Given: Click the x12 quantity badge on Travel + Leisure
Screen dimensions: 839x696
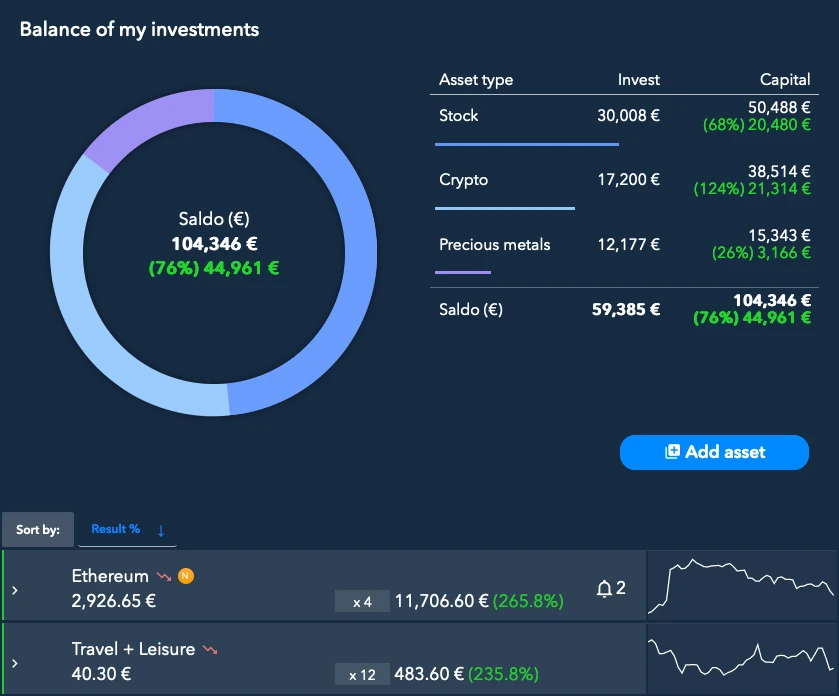Looking at the screenshot, I should (x=361, y=673).
